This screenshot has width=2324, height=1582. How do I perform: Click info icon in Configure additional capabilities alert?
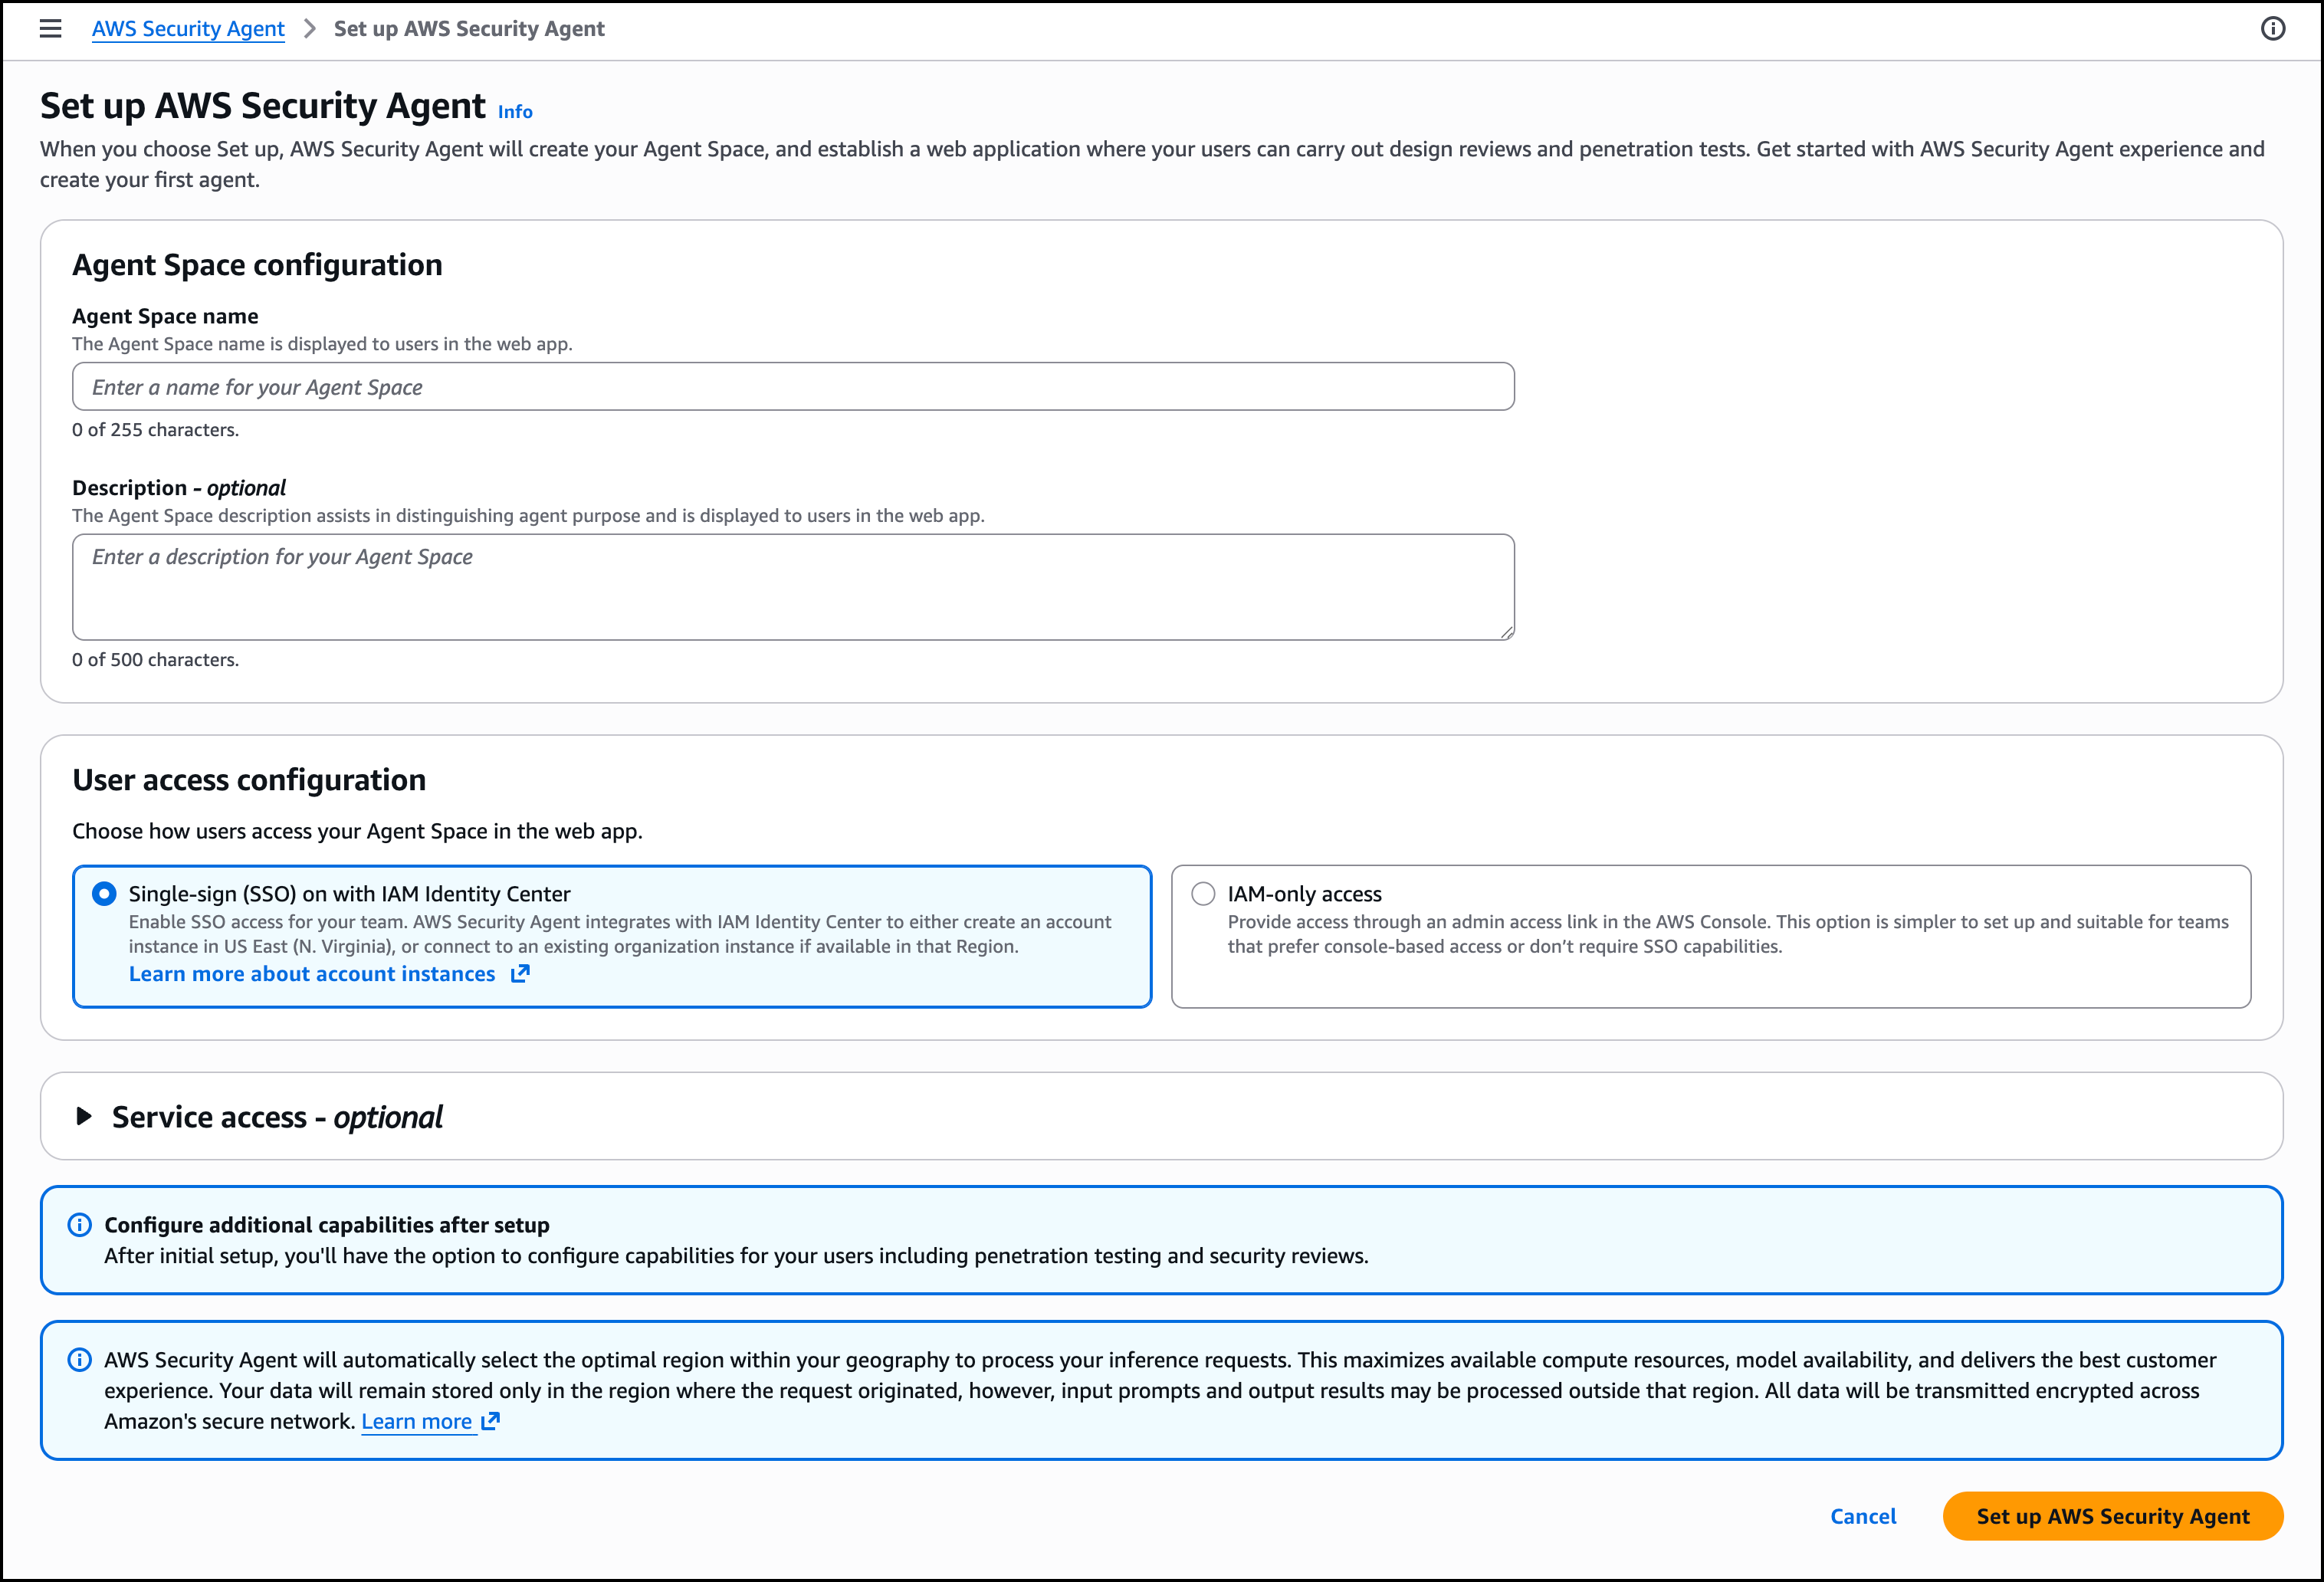(x=79, y=1225)
